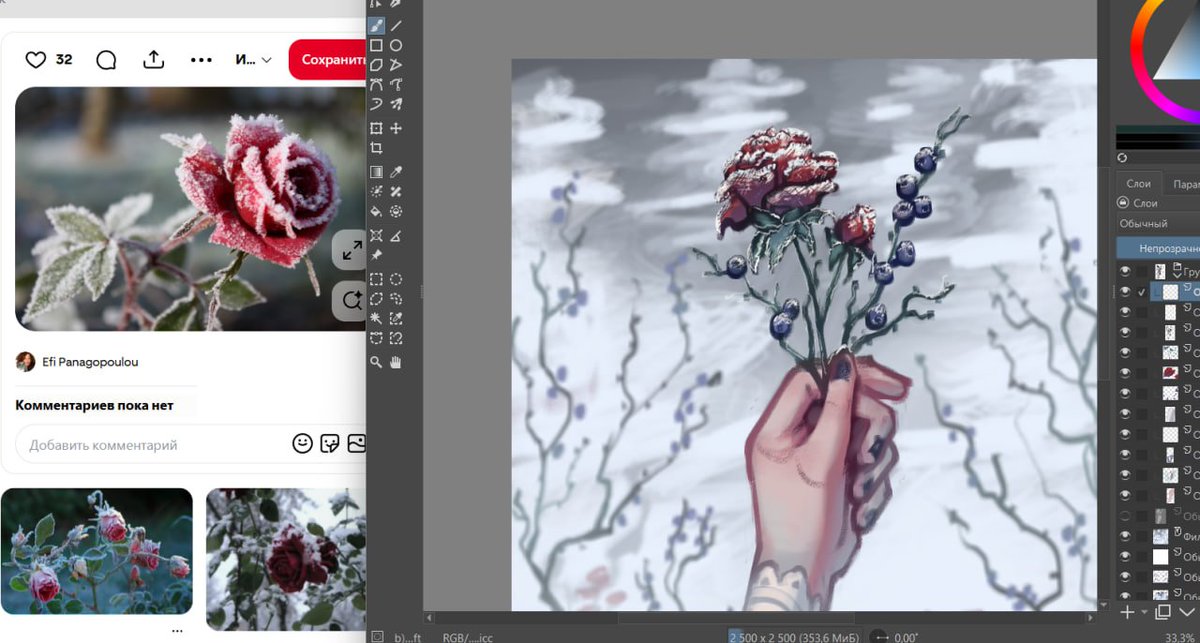Click the Pinterest share upload icon
This screenshot has width=1200, height=643.
(153, 59)
